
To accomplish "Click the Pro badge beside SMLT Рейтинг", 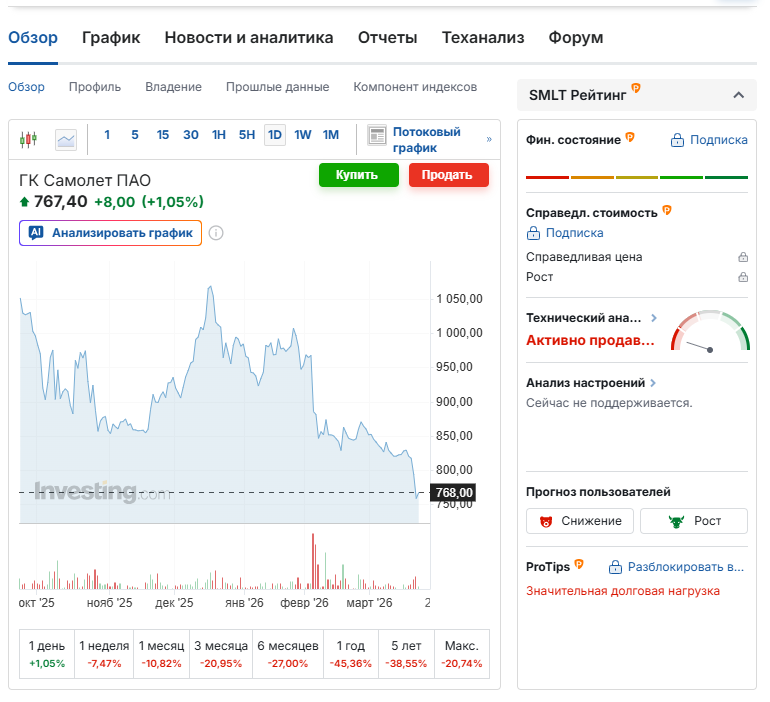I will (636, 90).
